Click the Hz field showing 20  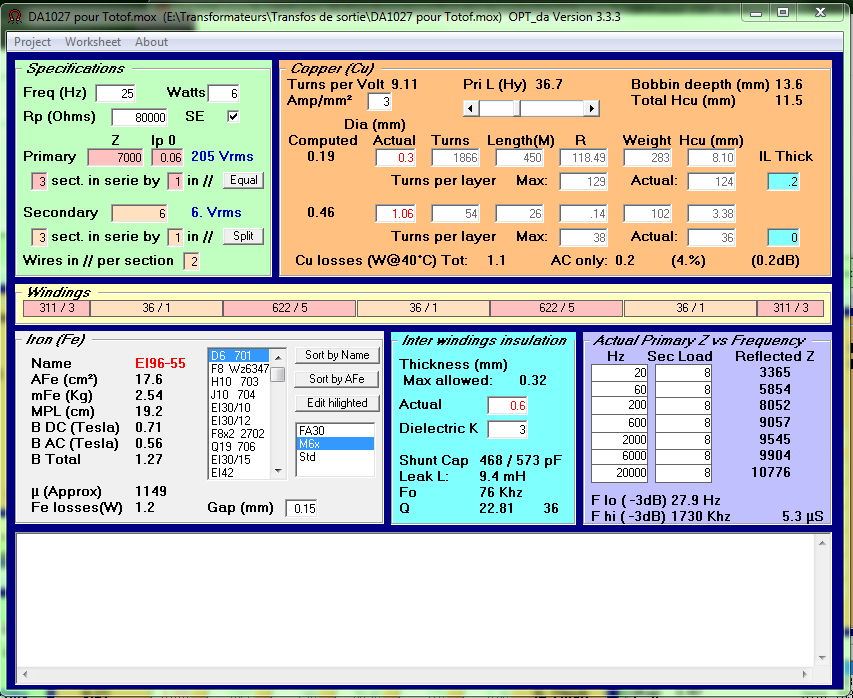click(x=620, y=373)
